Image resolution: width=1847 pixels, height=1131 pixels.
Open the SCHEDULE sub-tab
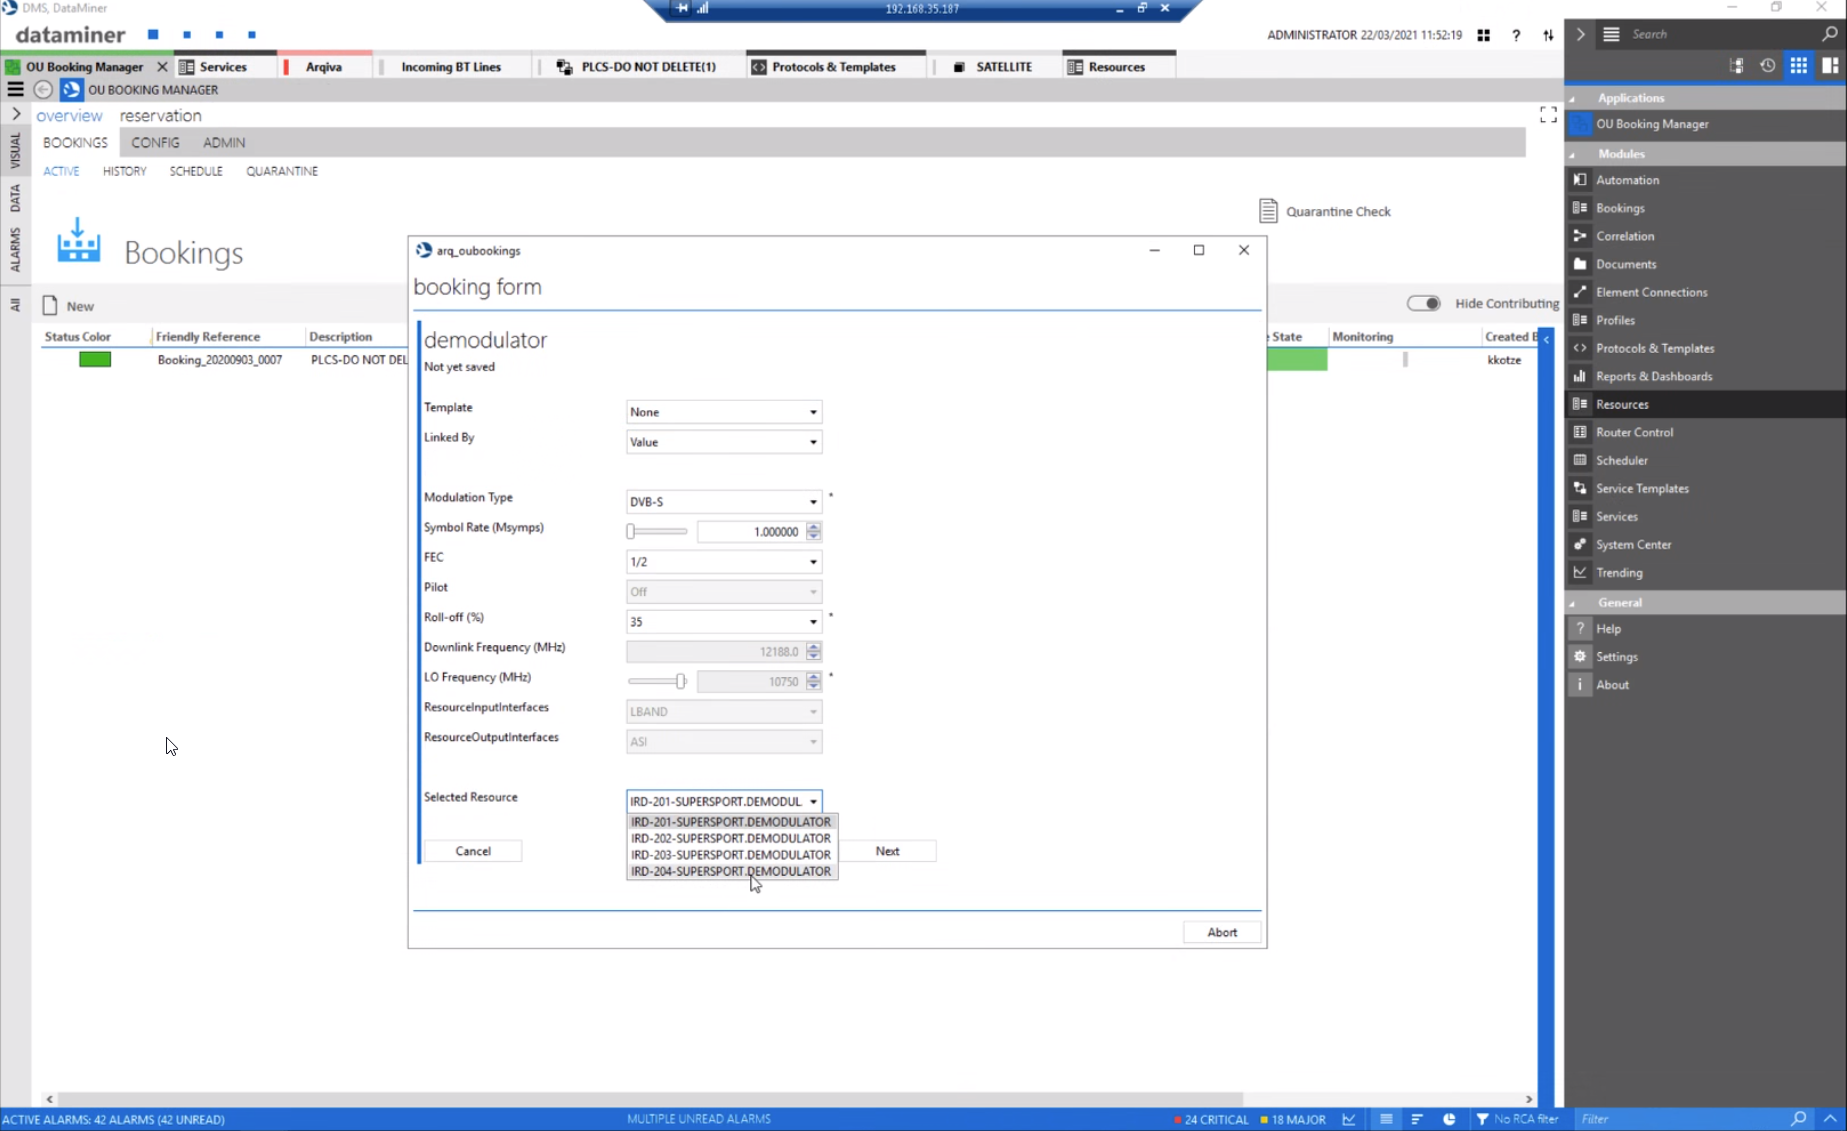[196, 171]
